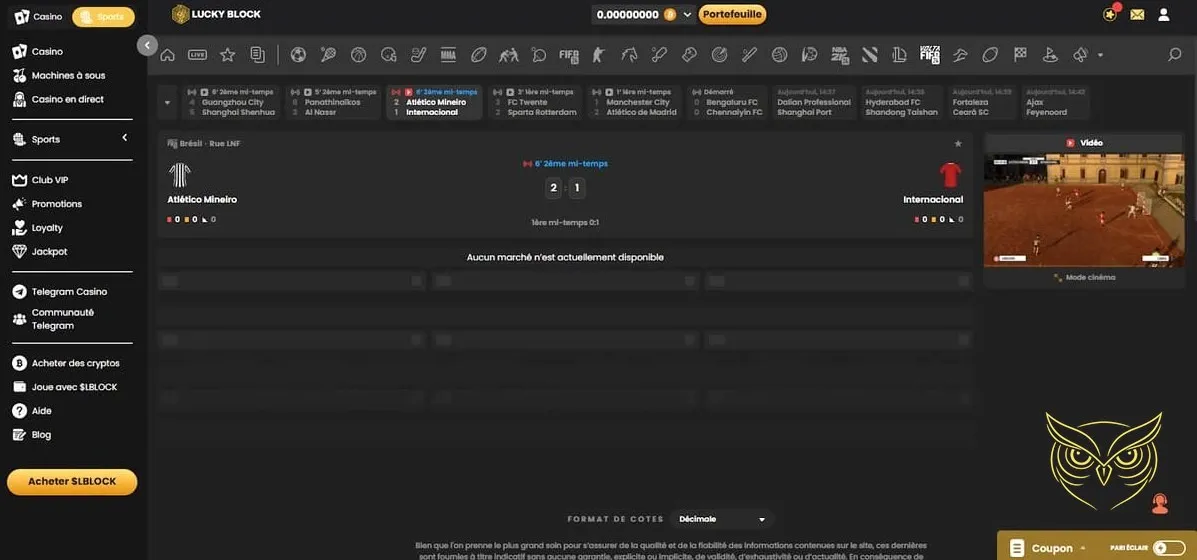The width and height of the screenshot is (1197, 560).
Task: Select the volleyball icon
Action: [x=779, y=55]
